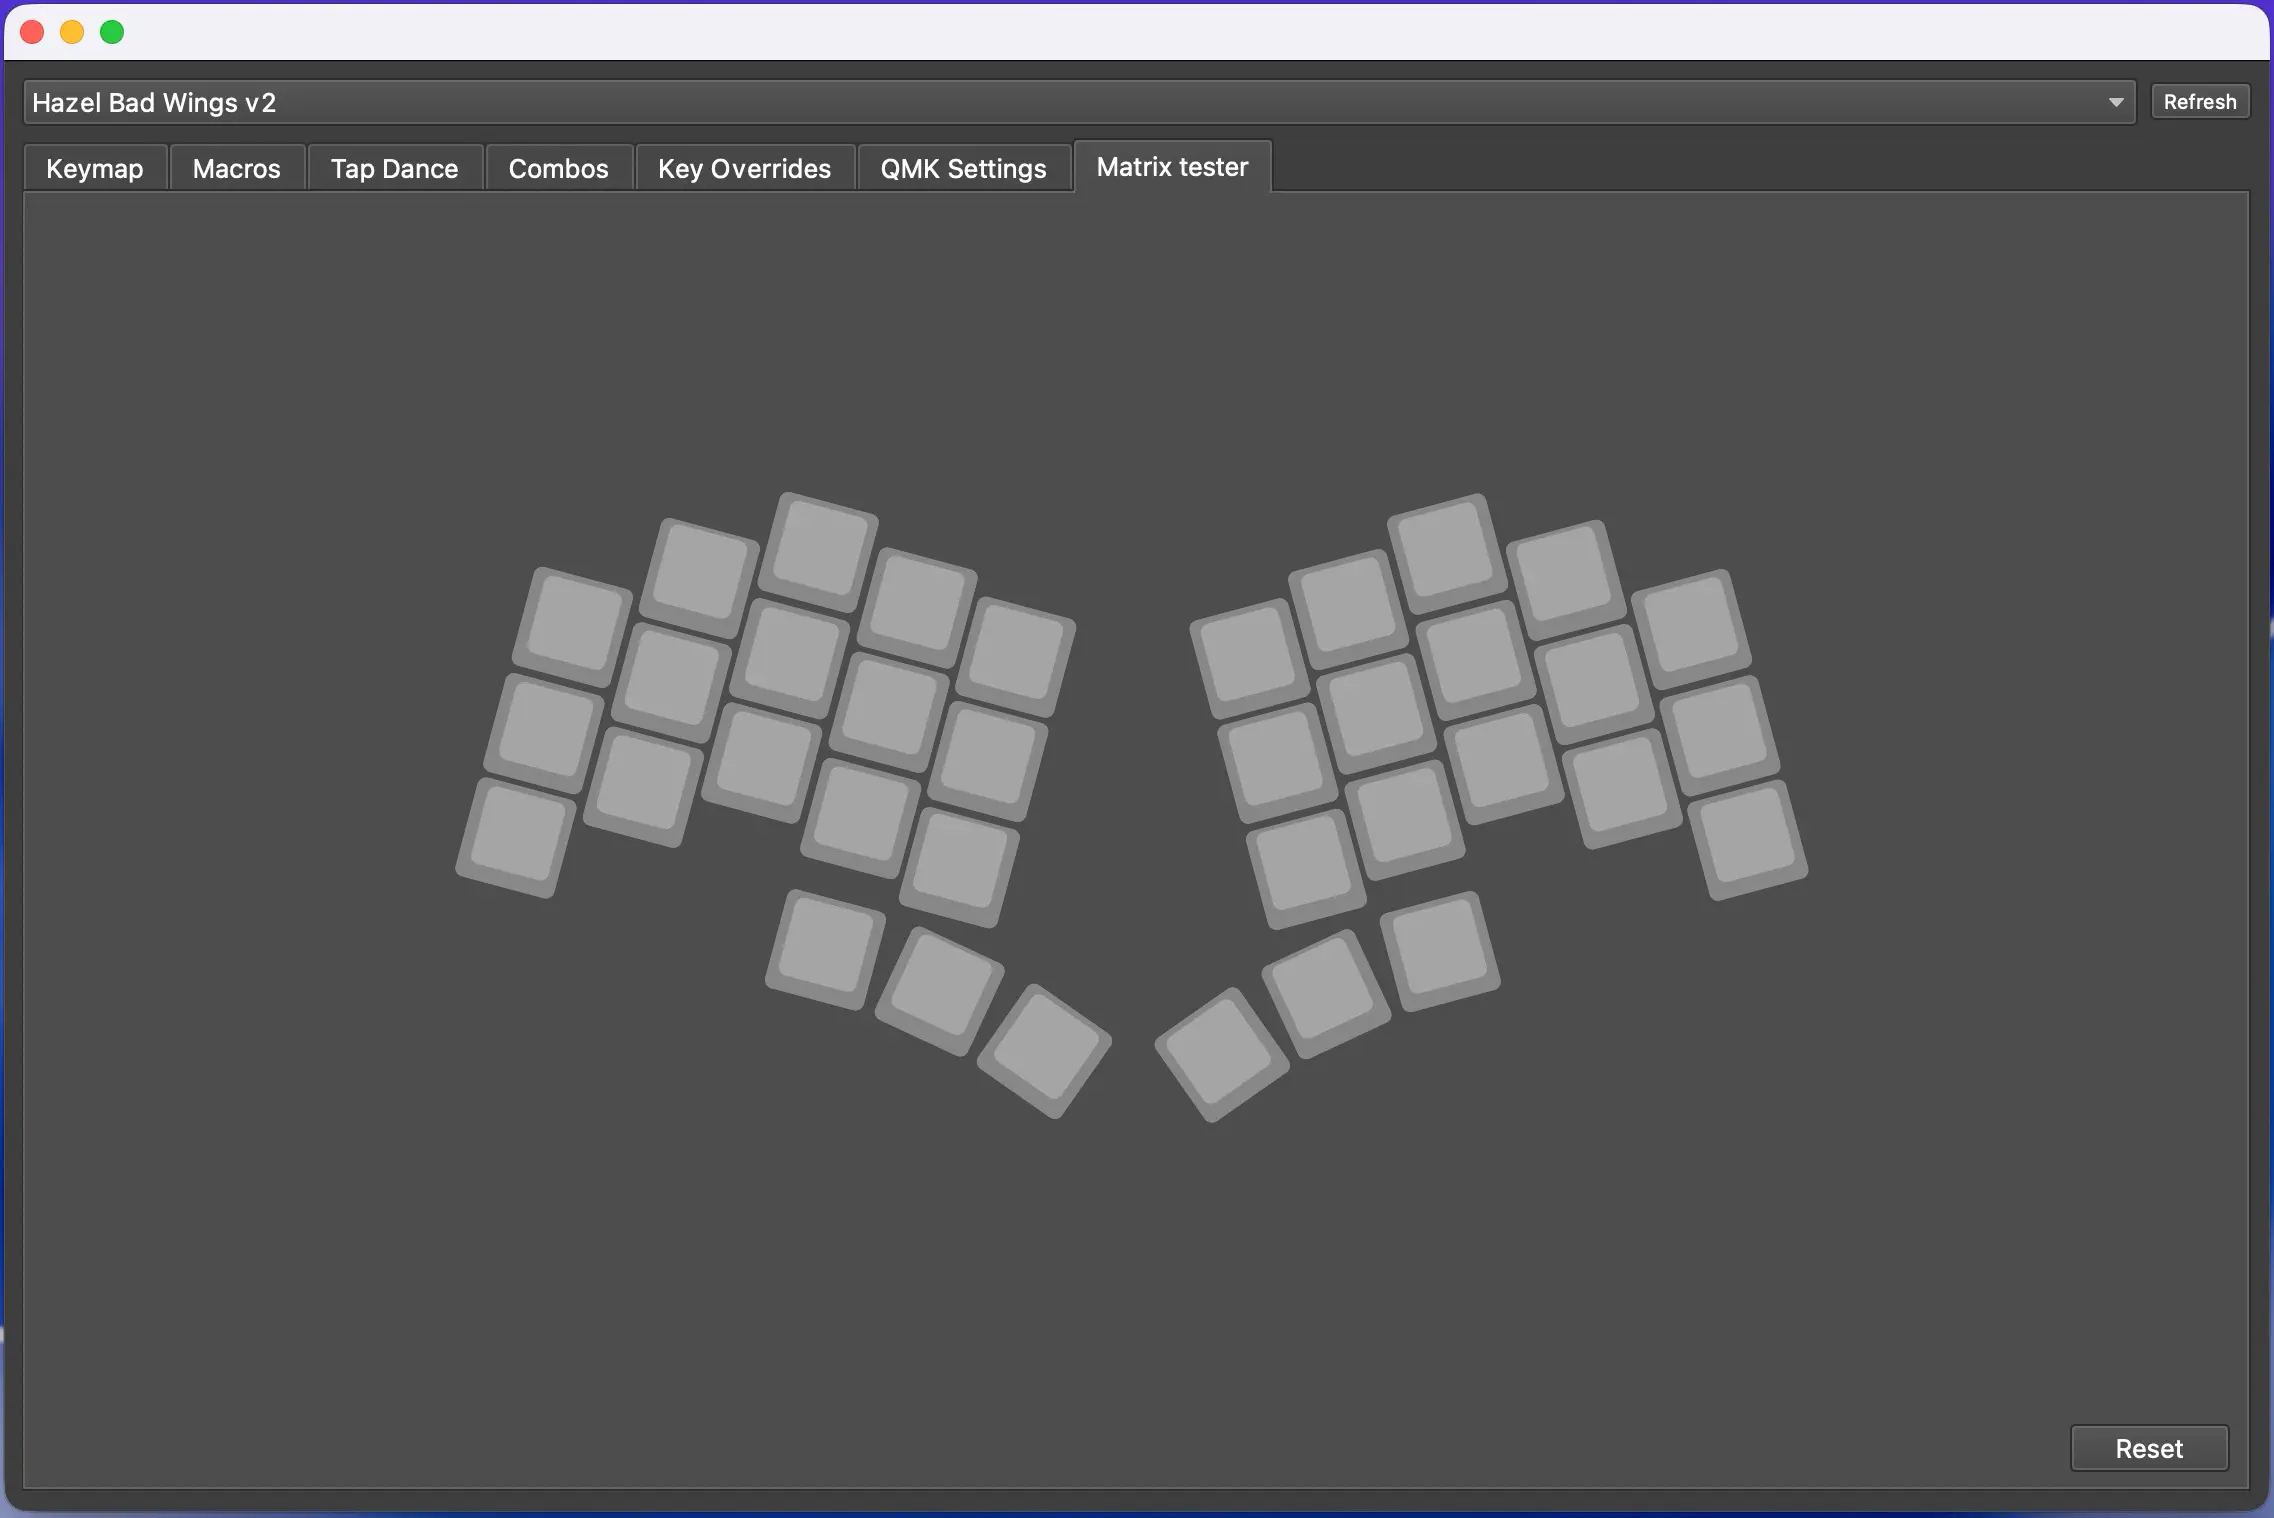Select the Combos tab
Screen dimensions: 2274x1518
click(558, 168)
